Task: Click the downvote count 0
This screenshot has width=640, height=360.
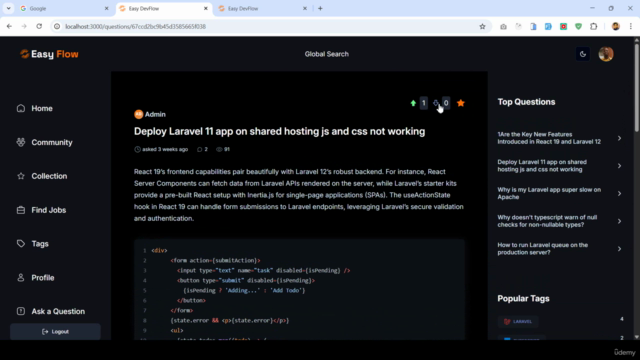Action: click(x=446, y=103)
